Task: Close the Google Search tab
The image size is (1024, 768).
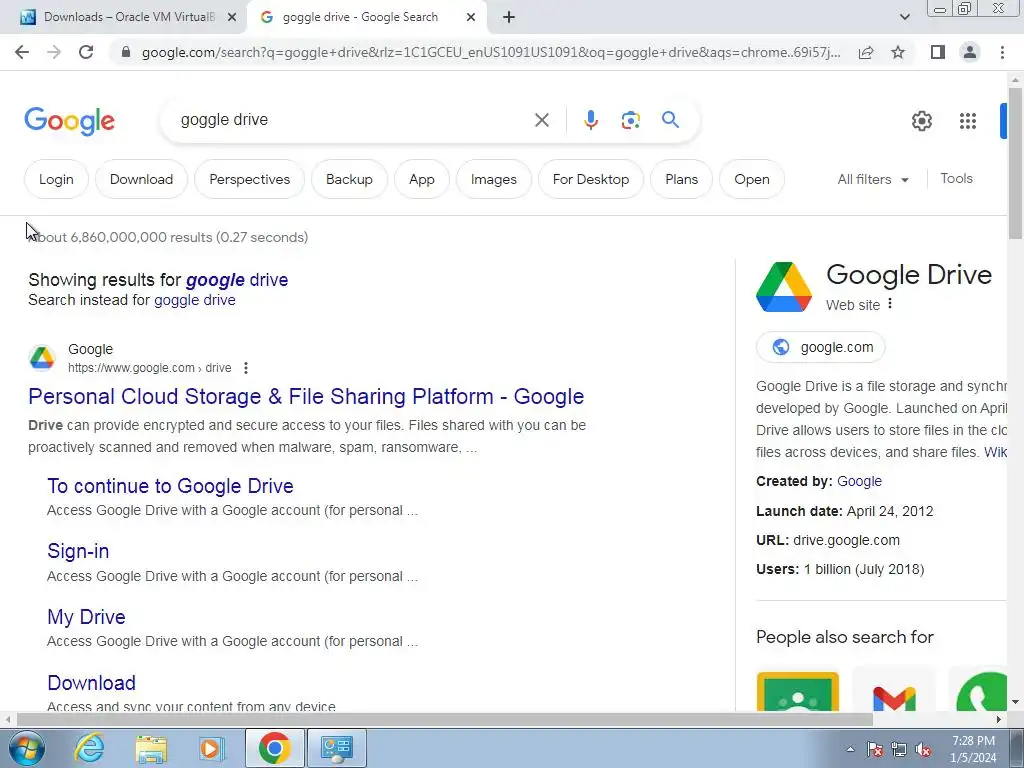Action: (x=471, y=18)
